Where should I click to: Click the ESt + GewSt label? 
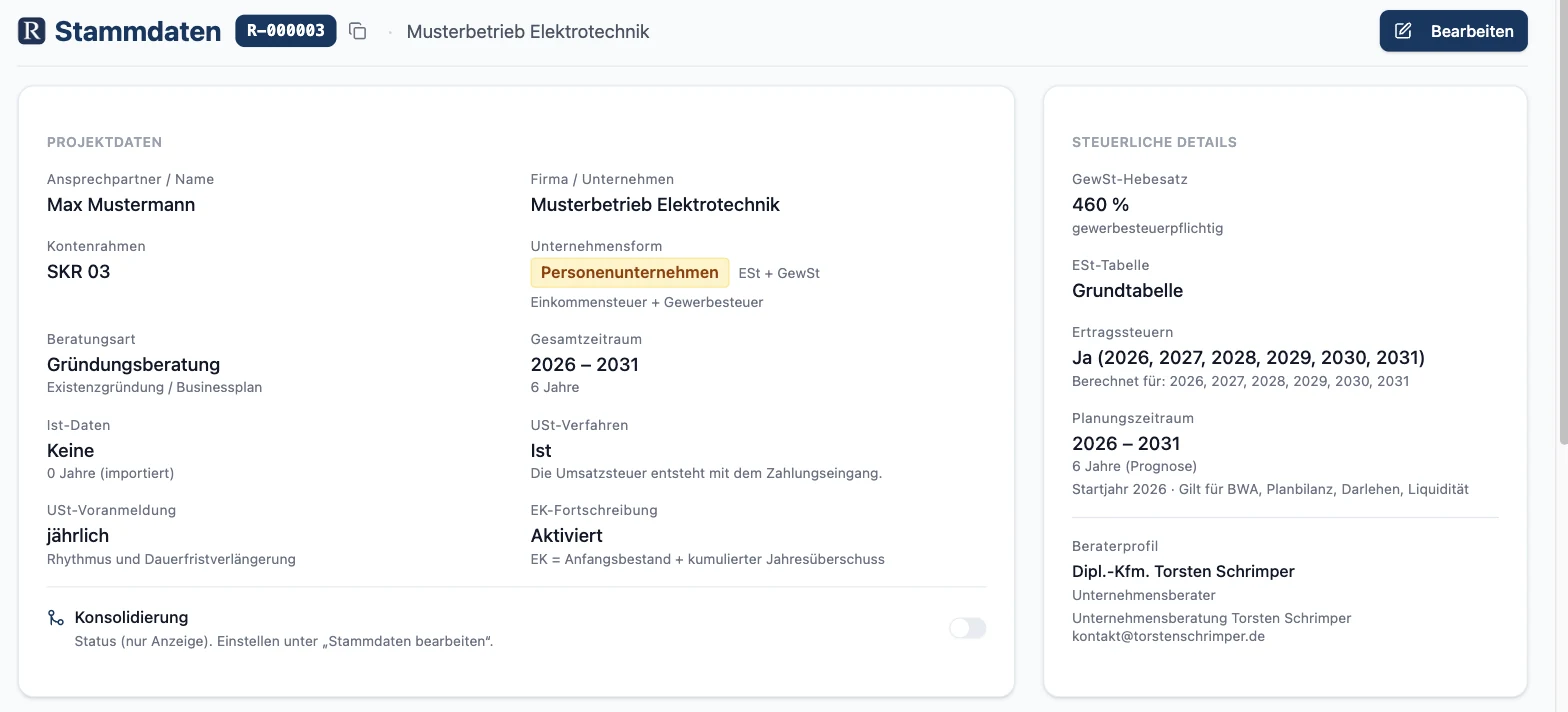tap(779, 273)
